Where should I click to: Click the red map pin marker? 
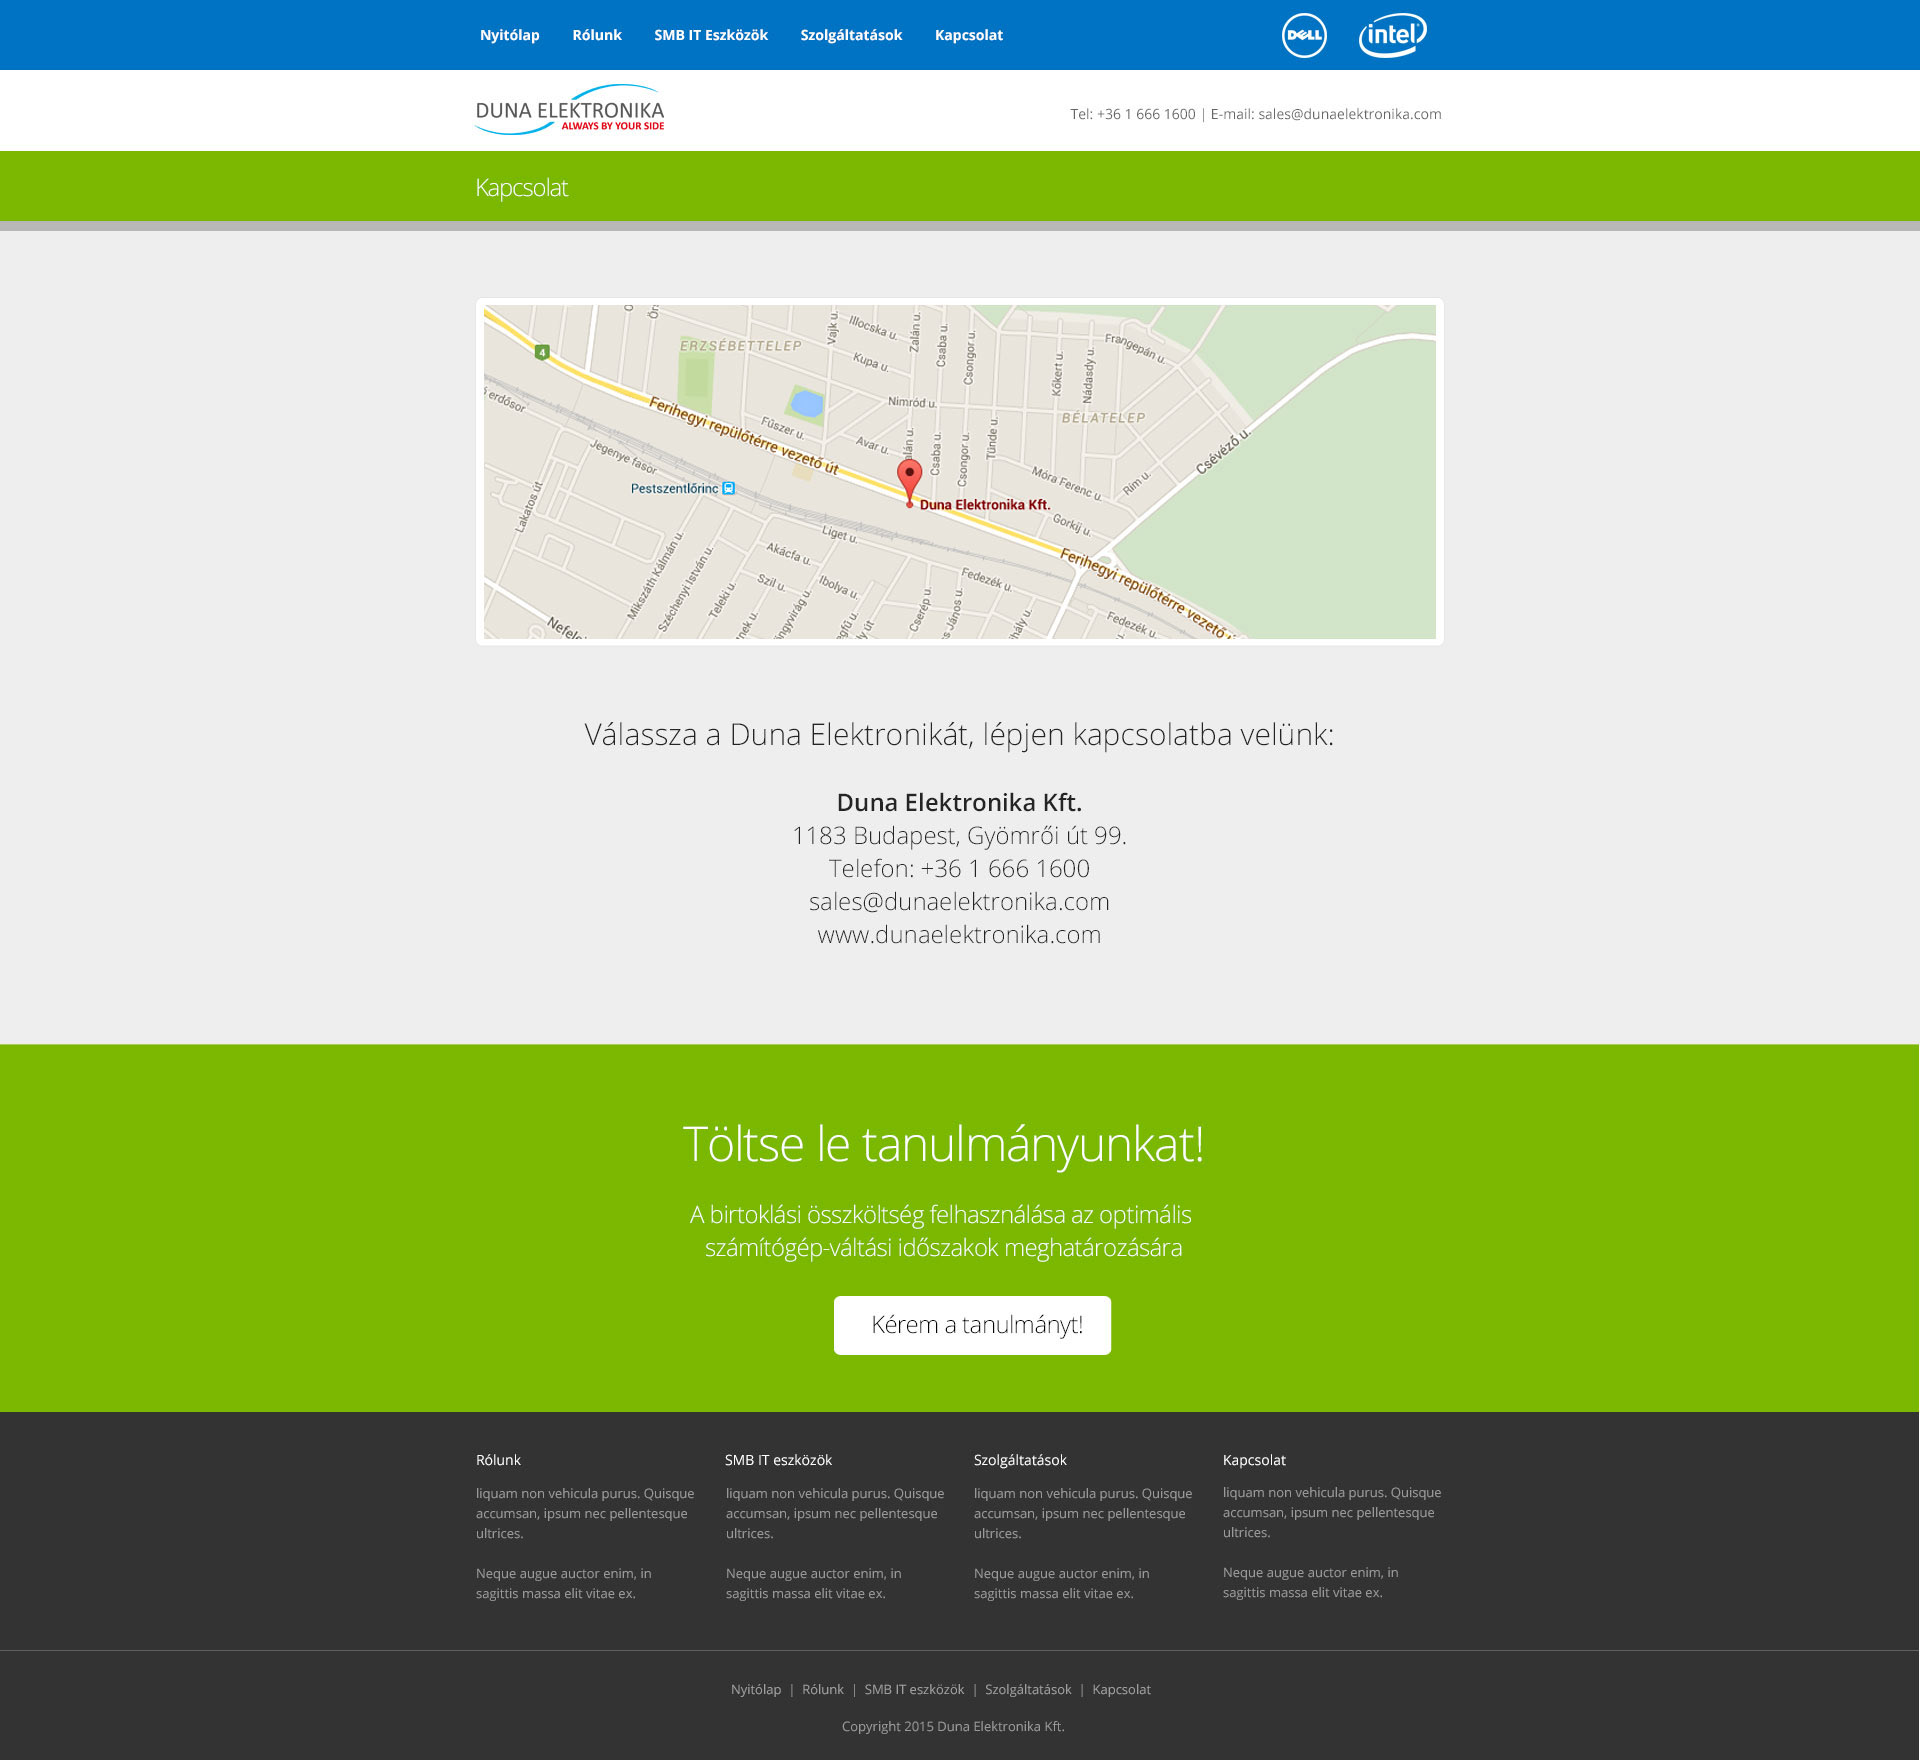[x=909, y=481]
